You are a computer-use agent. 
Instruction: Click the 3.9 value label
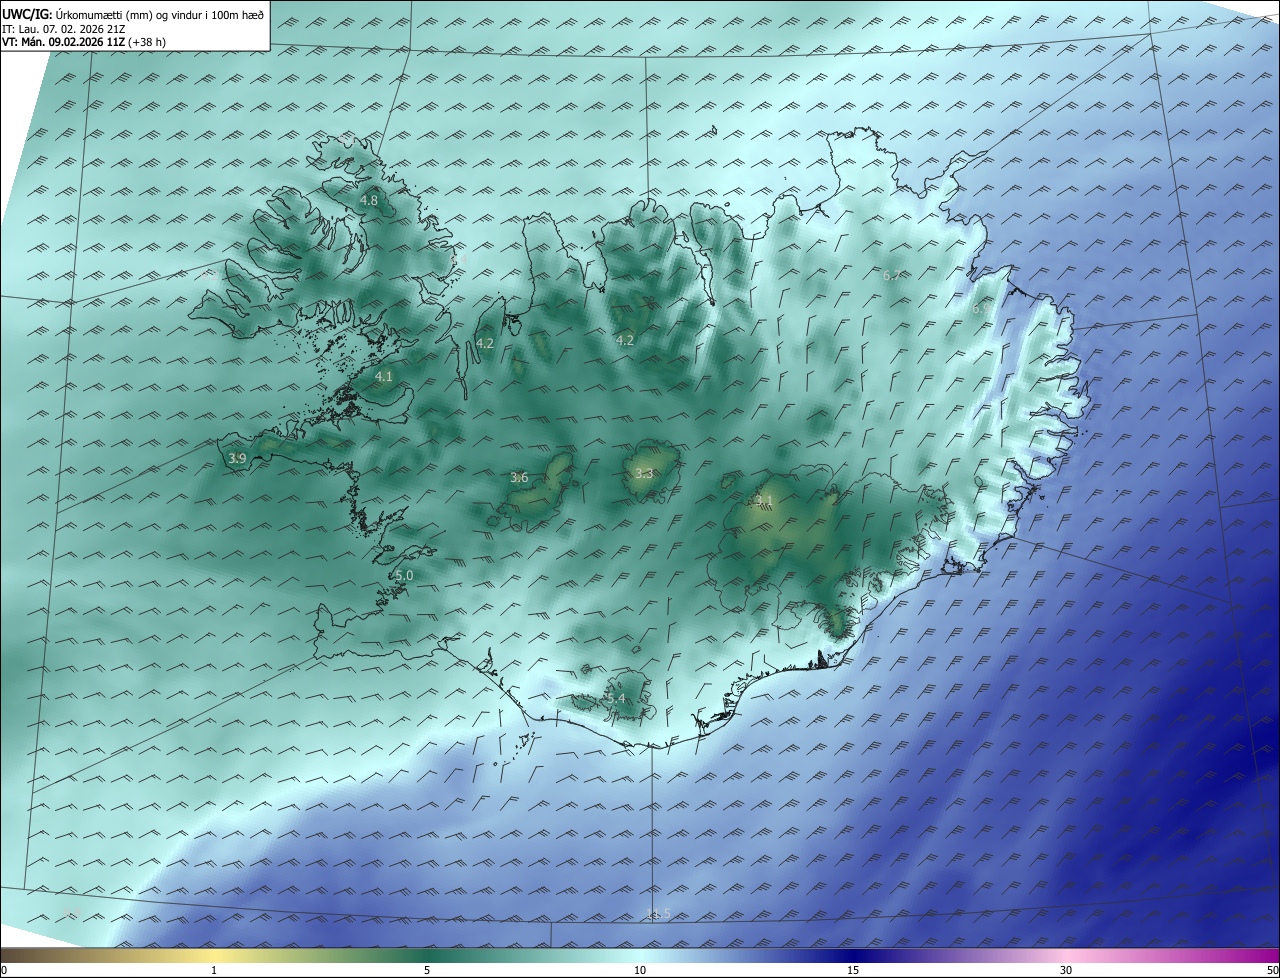click(236, 458)
